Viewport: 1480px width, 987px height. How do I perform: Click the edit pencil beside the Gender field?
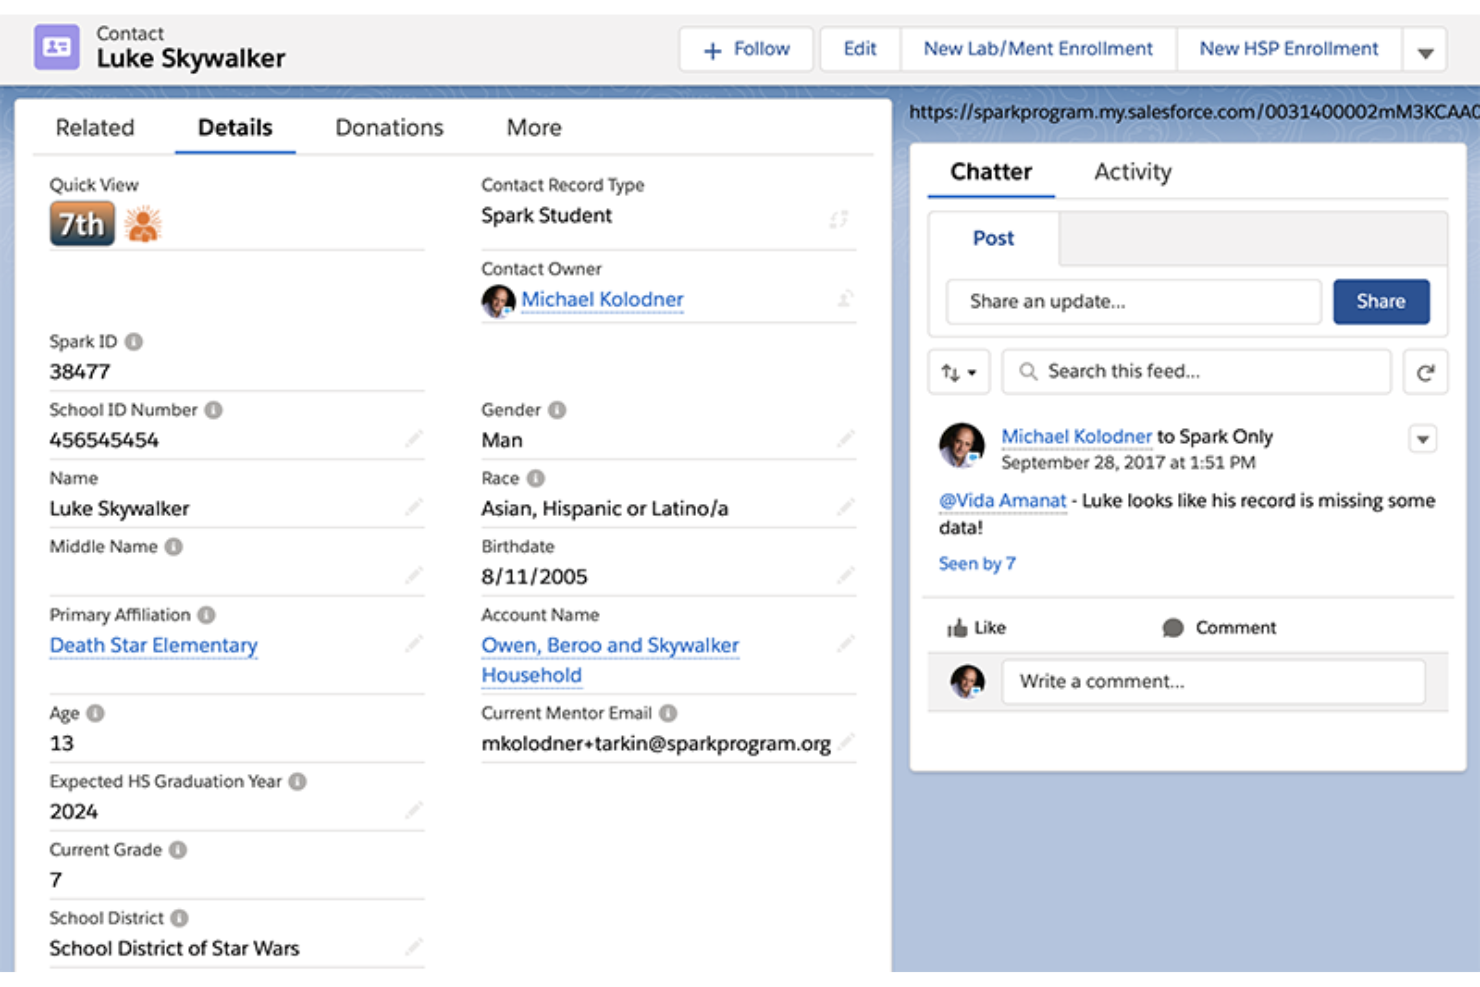[x=846, y=438]
